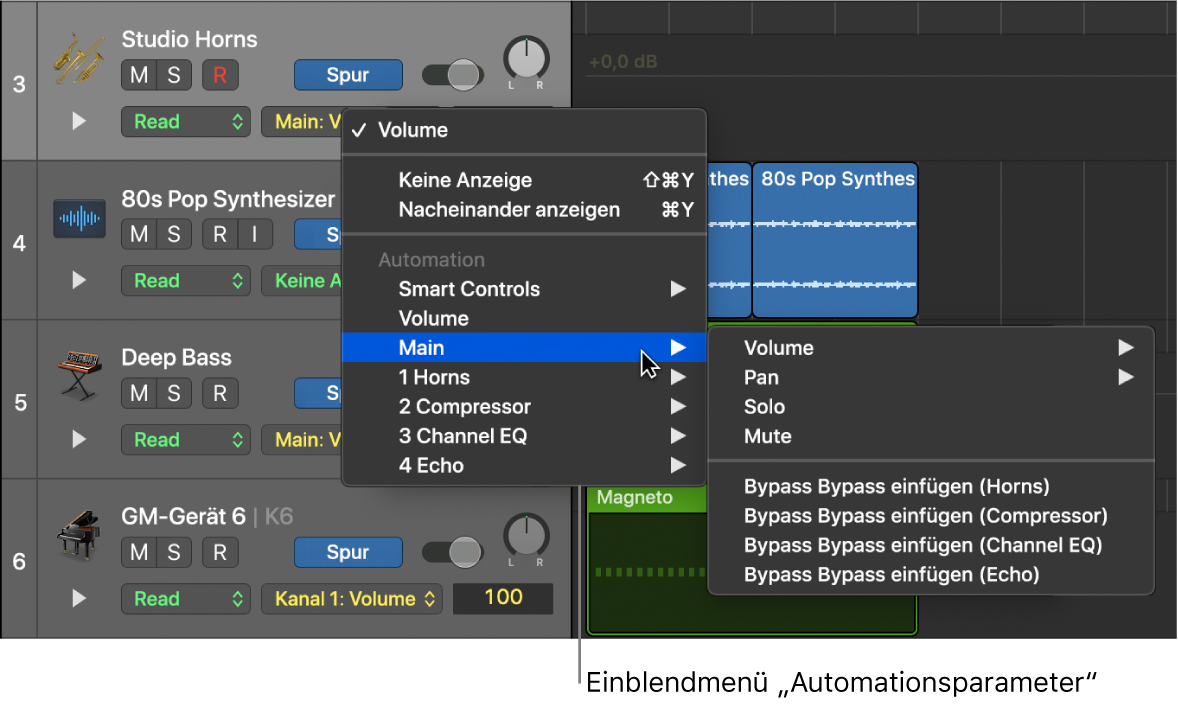The width and height of the screenshot is (1178, 705).
Task: Solo the 80s Pop Synthesizer track
Action: coord(174,234)
